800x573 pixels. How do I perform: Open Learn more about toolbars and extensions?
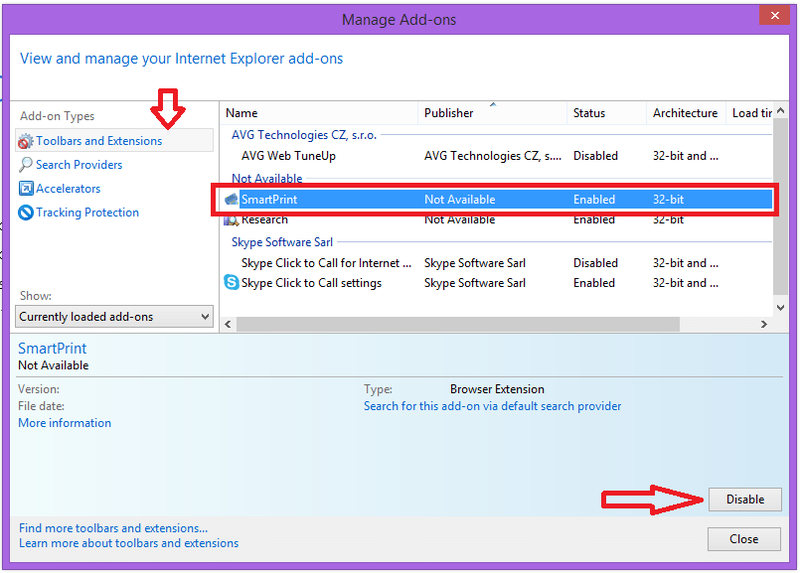129,543
